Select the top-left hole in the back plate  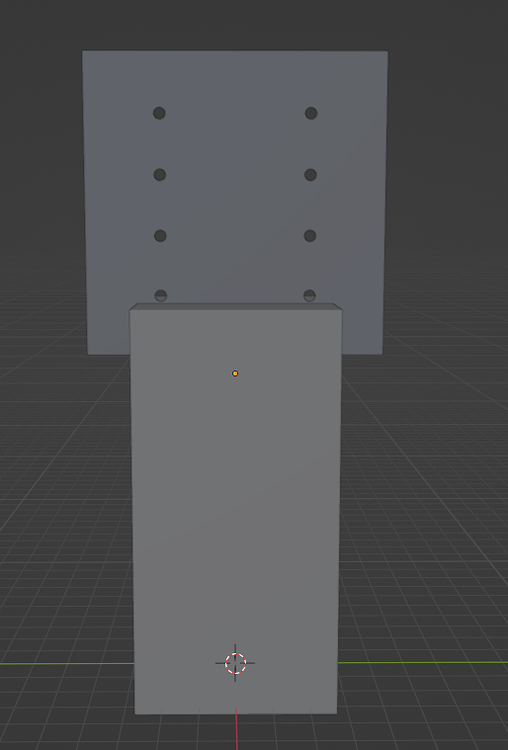(x=159, y=113)
